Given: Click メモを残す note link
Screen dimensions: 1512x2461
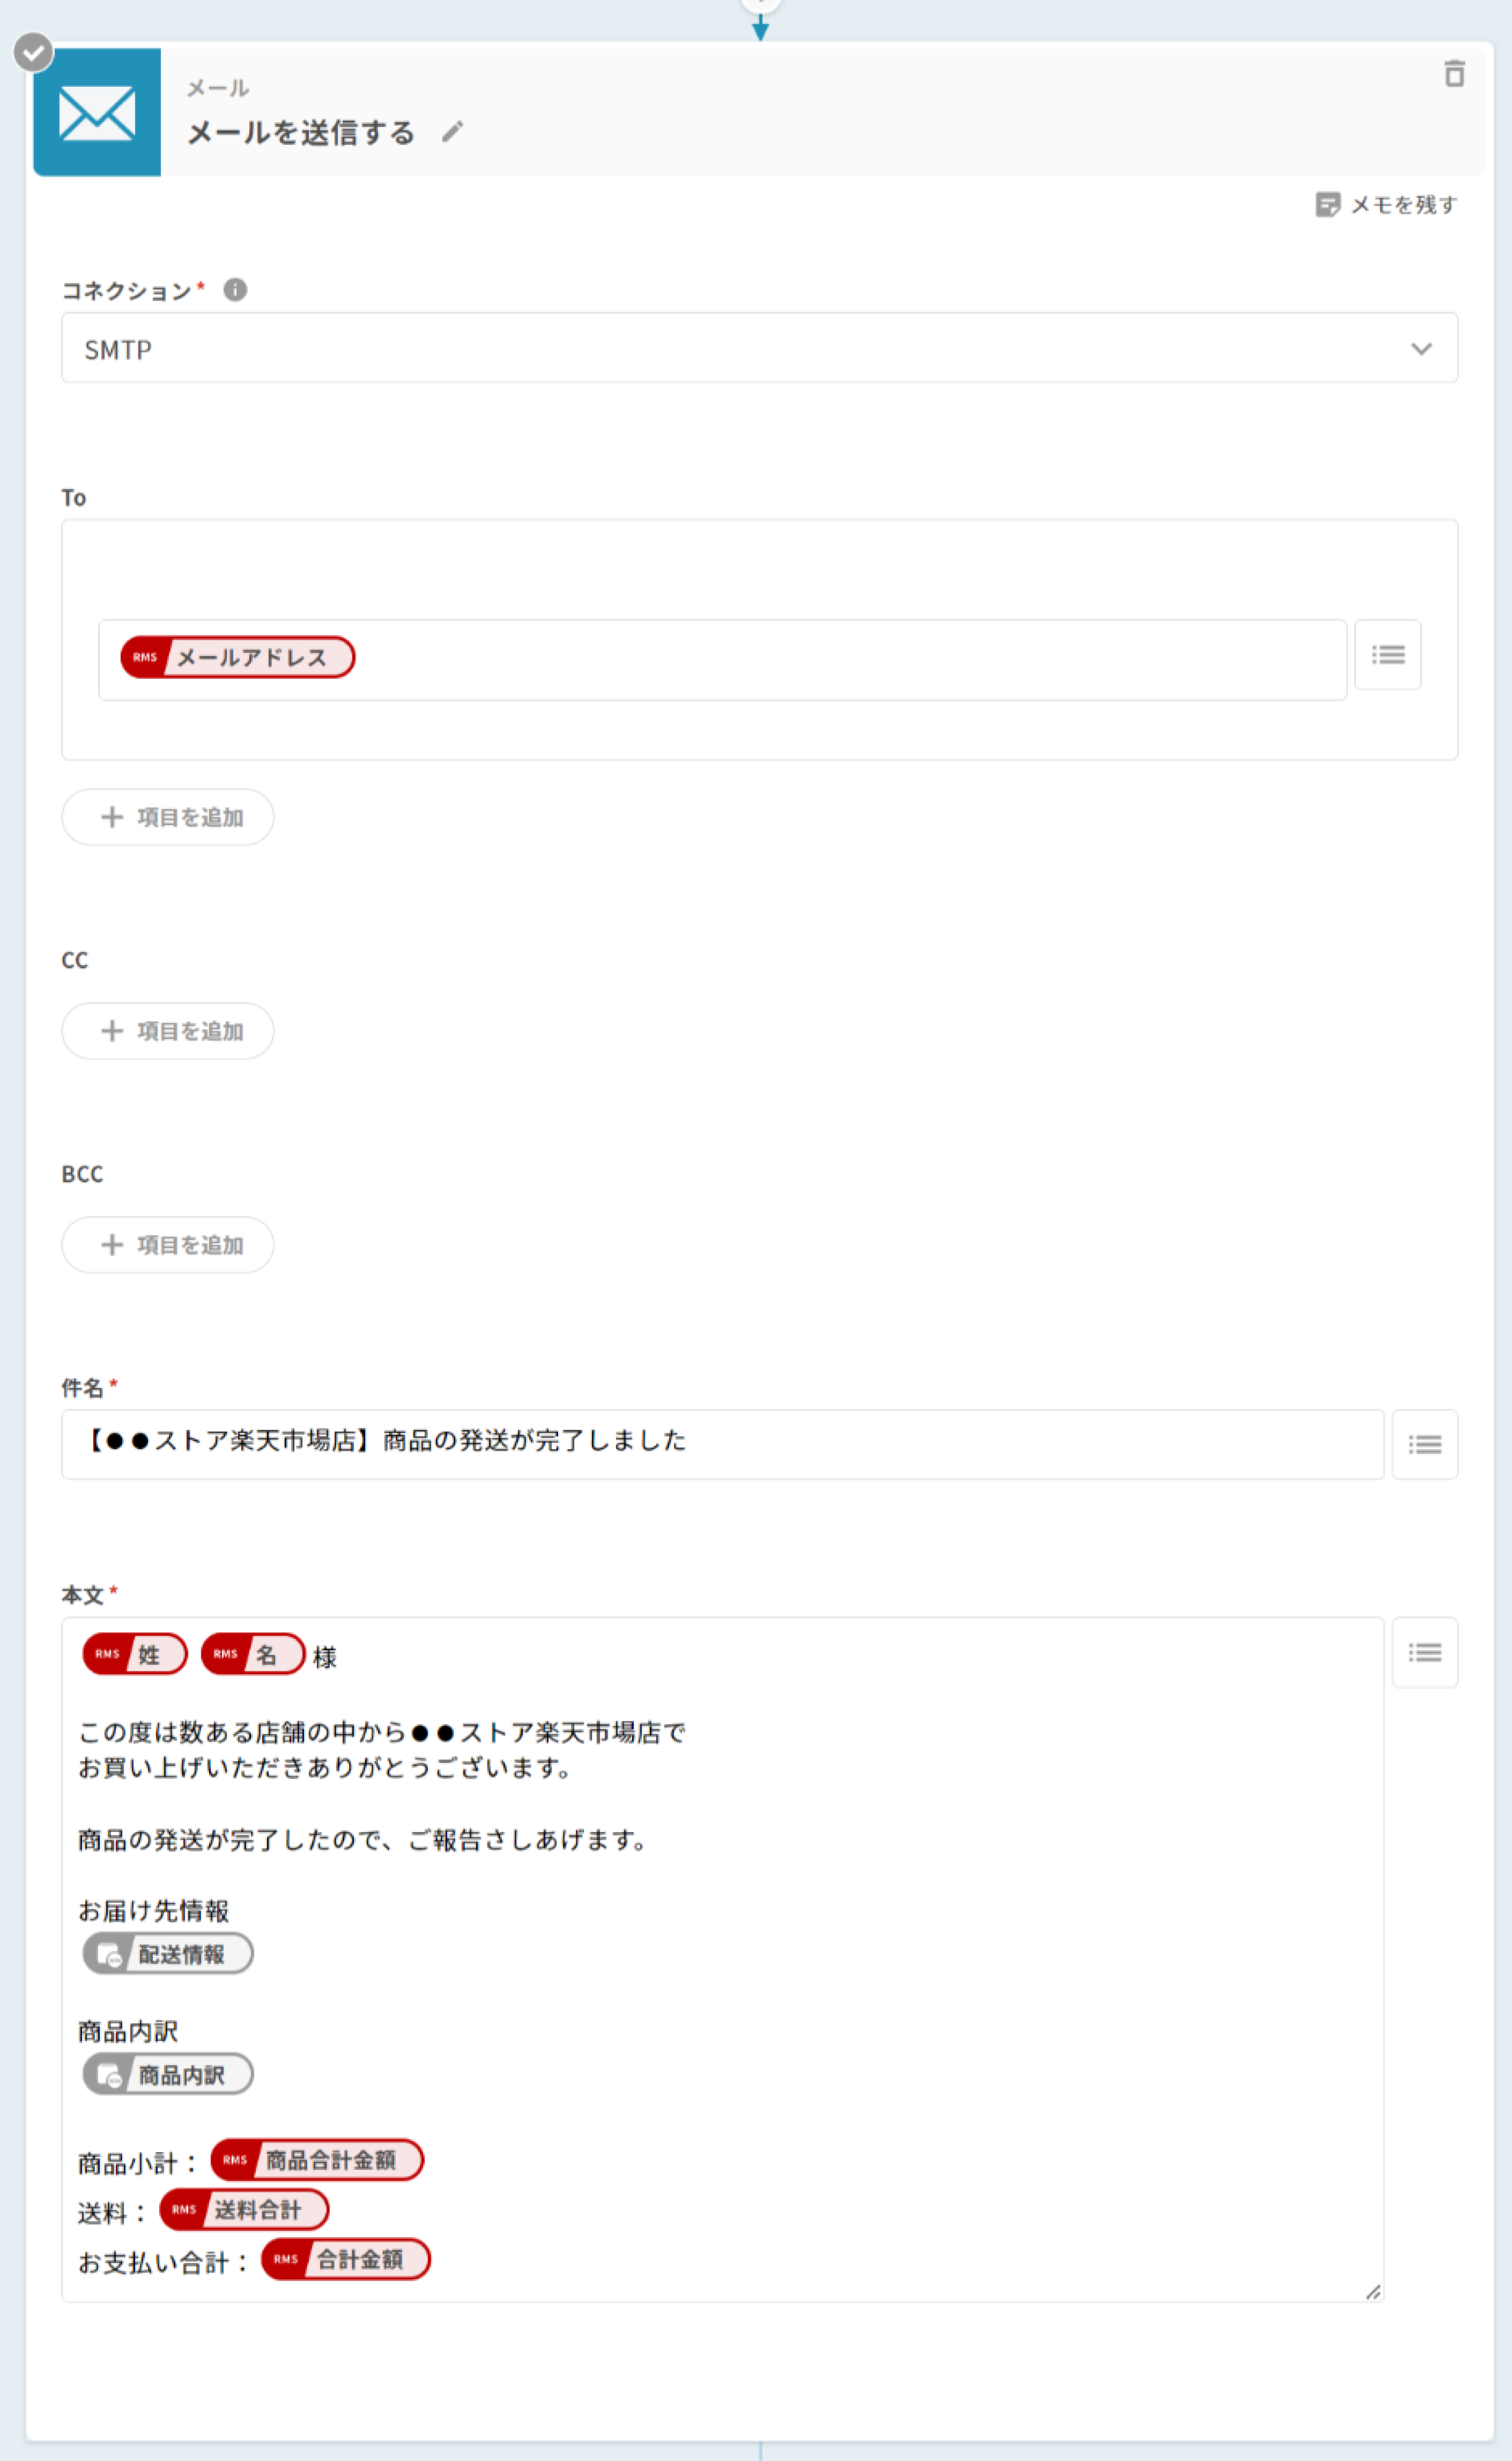Looking at the screenshot, I should click(x=1386, y=205).
